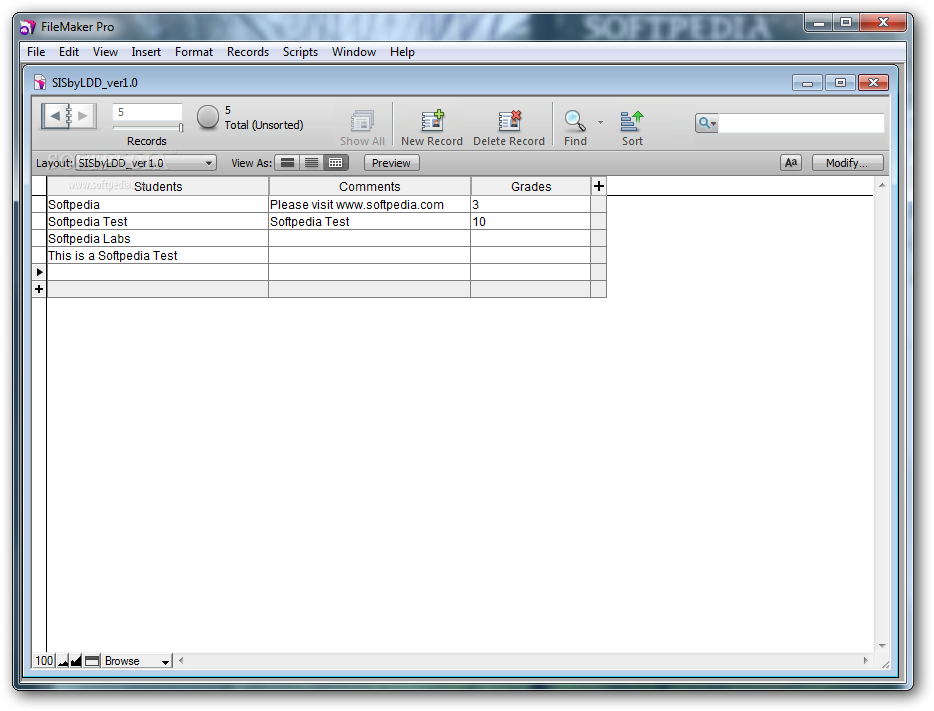The width and height of the screenshot is (934, 711).
Task: Click the vertical scrollbar up arrow
Action: tap(882, 186)
